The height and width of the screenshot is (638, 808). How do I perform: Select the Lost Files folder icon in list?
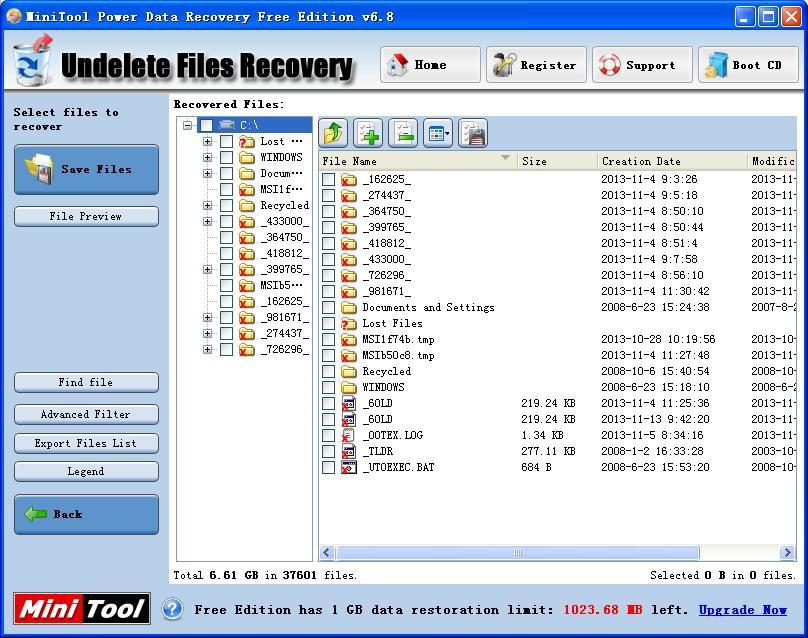(x=349, y=324)
